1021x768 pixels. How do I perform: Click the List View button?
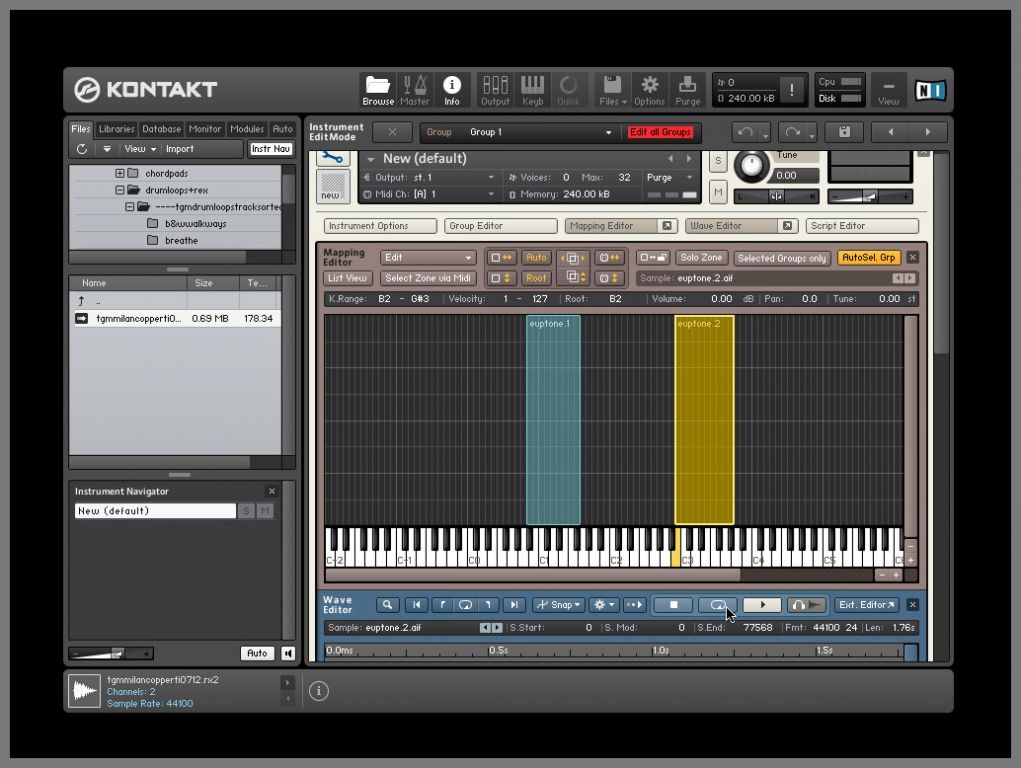[x=348, y=278]
